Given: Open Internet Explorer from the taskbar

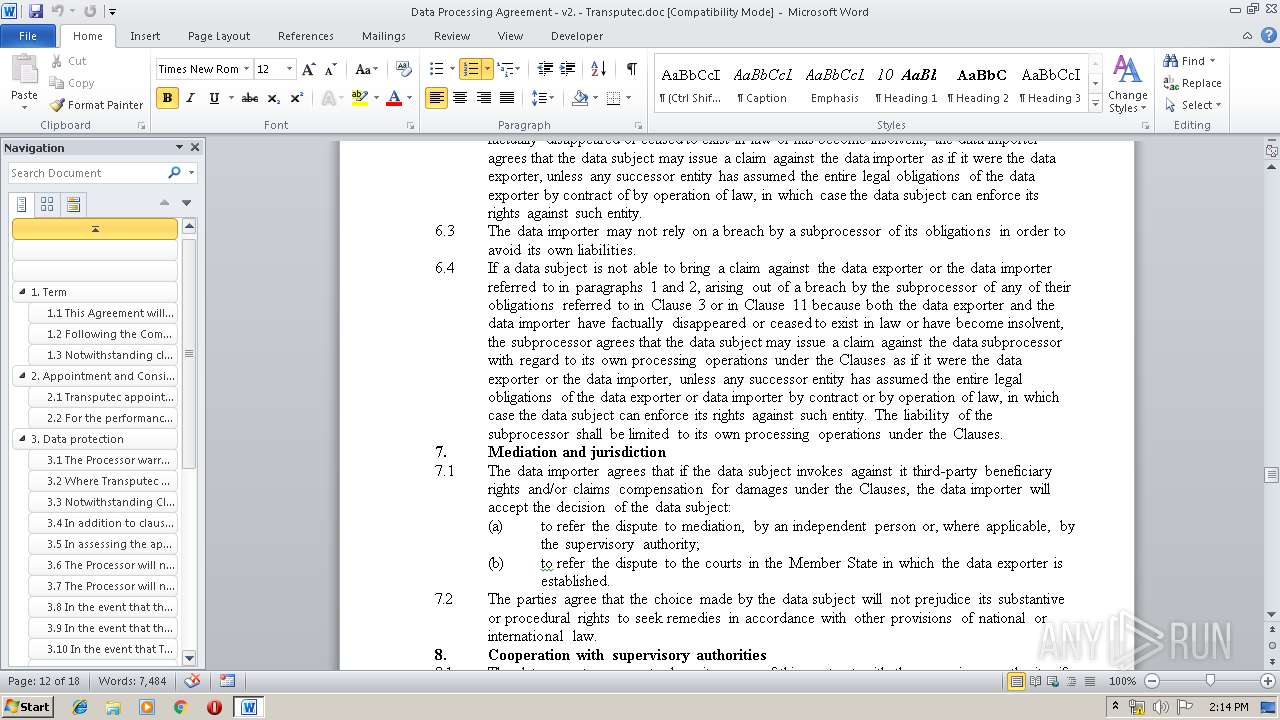Looking at the screenshot, I should [x=80, y=707].
